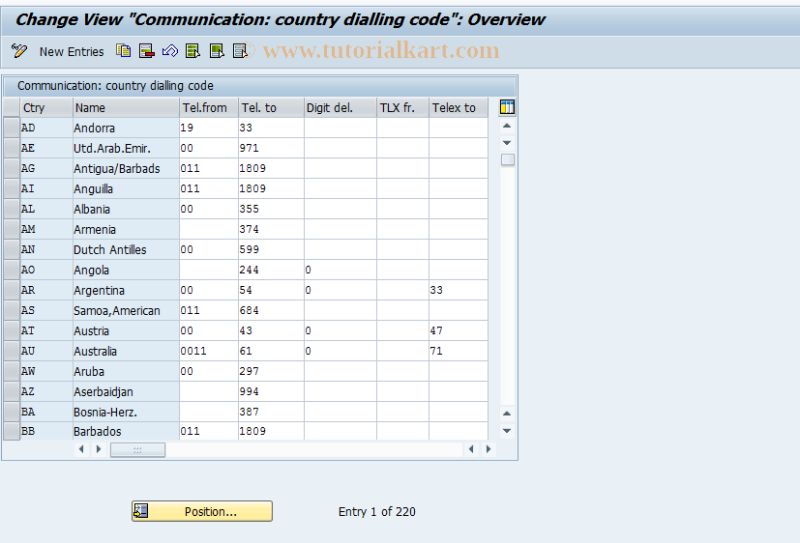800x543 pixels.
Task: Click the Select All icon
Action: click(x=193, y=51)
